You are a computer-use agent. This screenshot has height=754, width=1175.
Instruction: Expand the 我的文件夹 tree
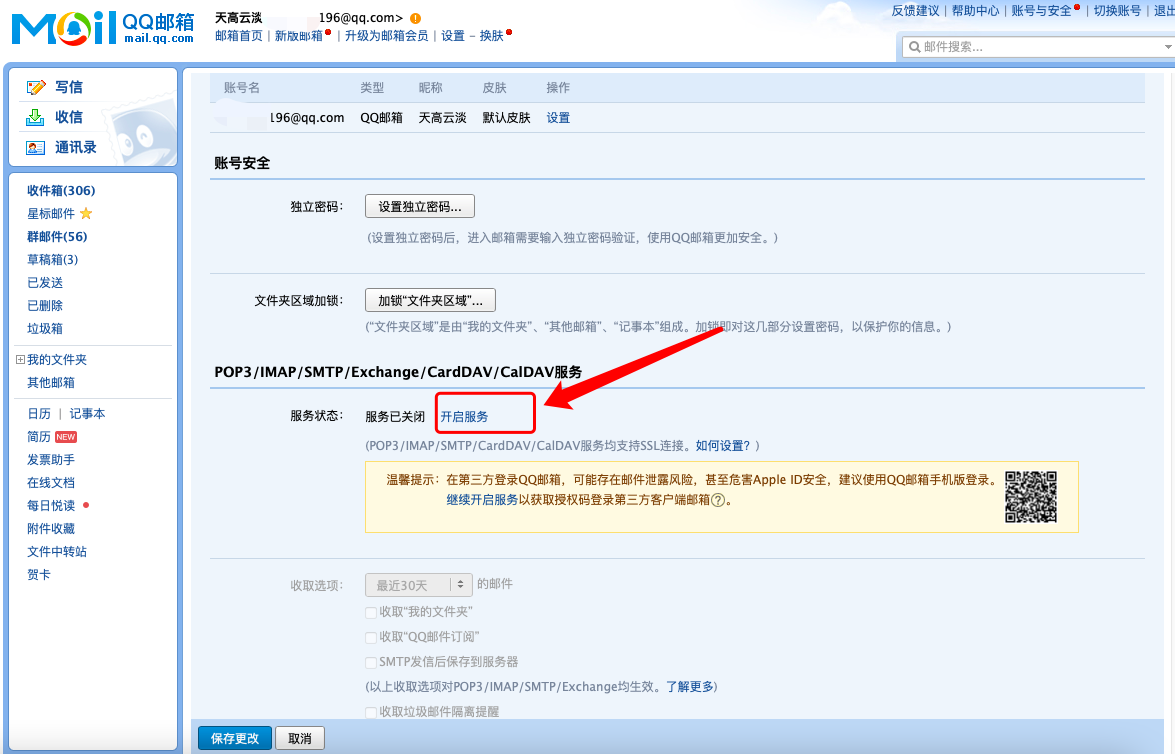pos(20,360)
